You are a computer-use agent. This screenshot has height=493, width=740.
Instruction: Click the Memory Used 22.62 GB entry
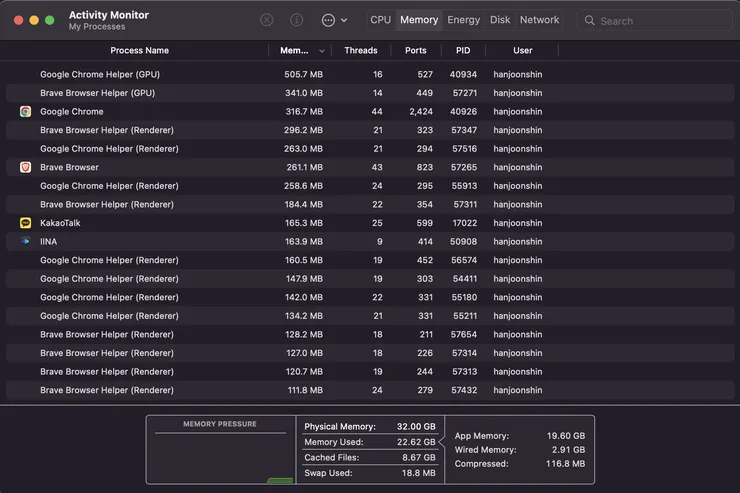370,442
